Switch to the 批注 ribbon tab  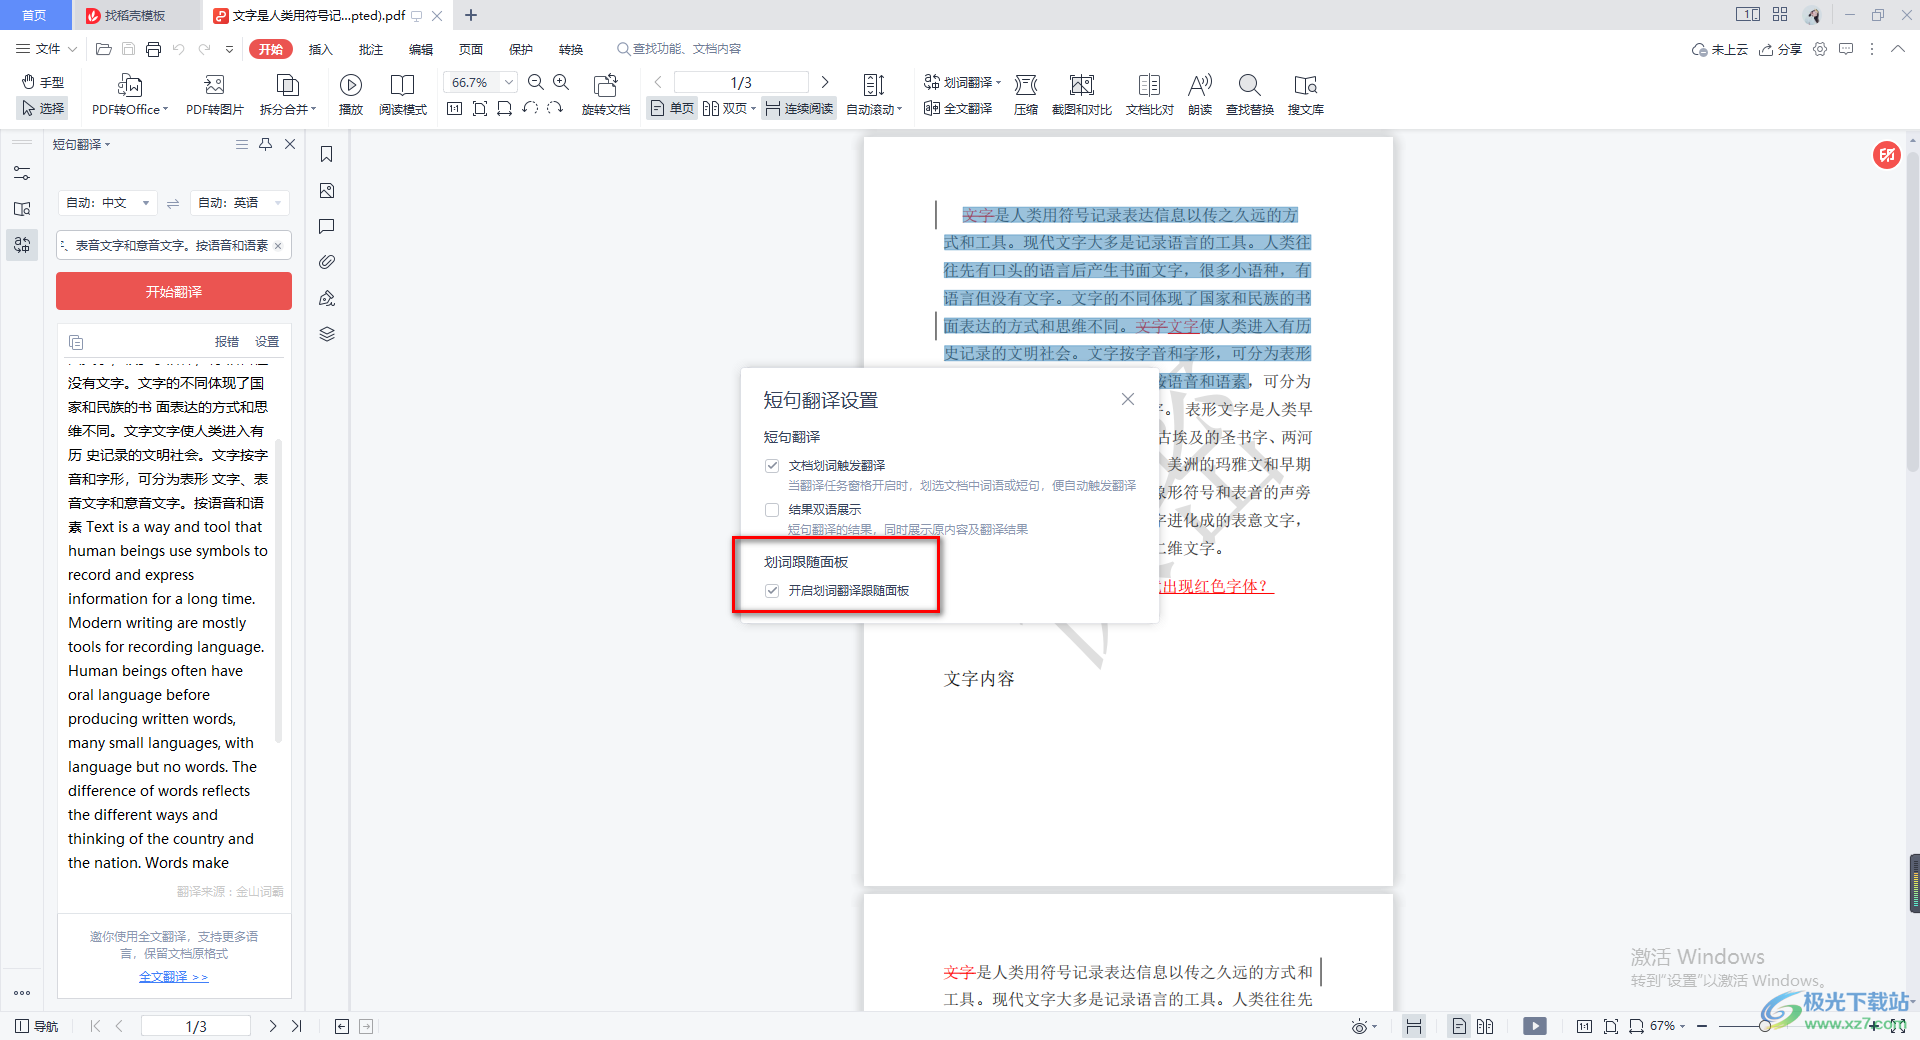click(x=370, y=49)
